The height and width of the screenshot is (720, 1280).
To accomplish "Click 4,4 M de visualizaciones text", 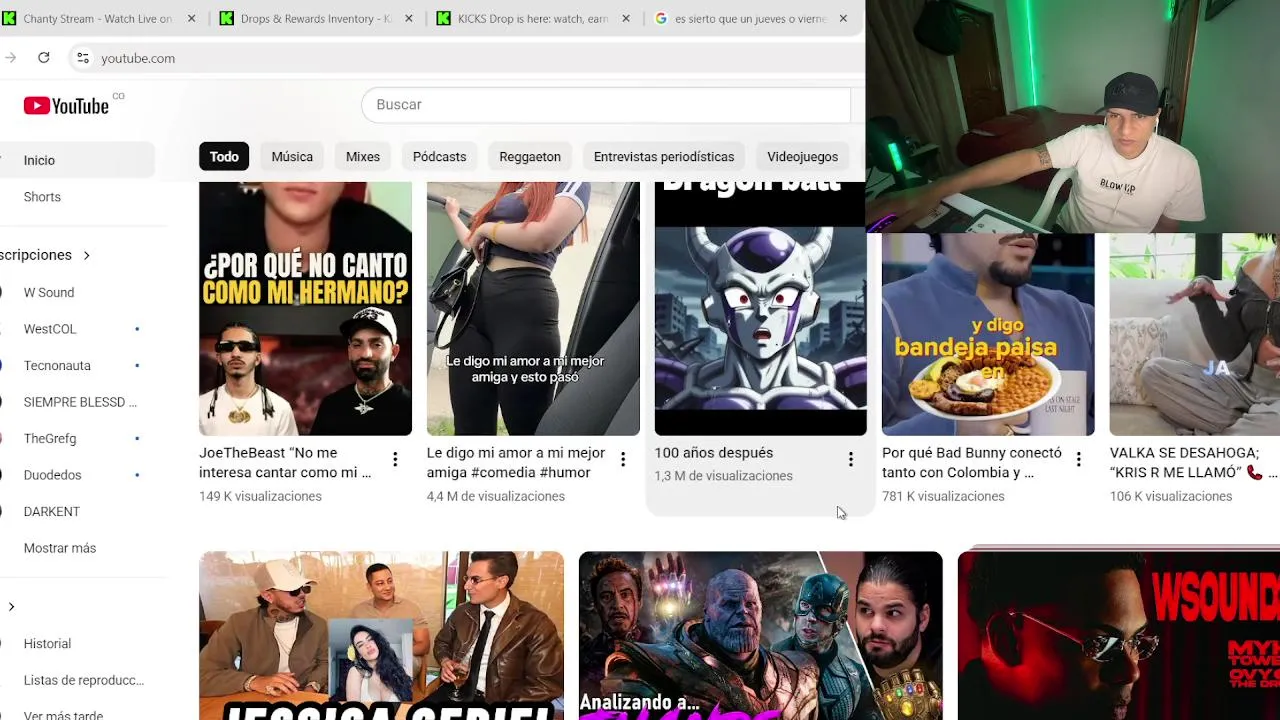I will pos(496,497).
